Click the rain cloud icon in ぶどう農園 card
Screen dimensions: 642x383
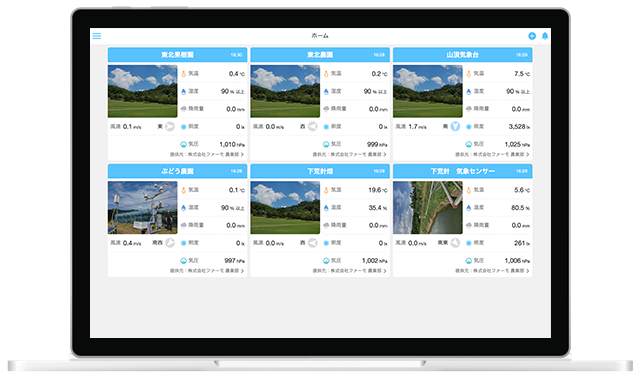pos(184,225)
